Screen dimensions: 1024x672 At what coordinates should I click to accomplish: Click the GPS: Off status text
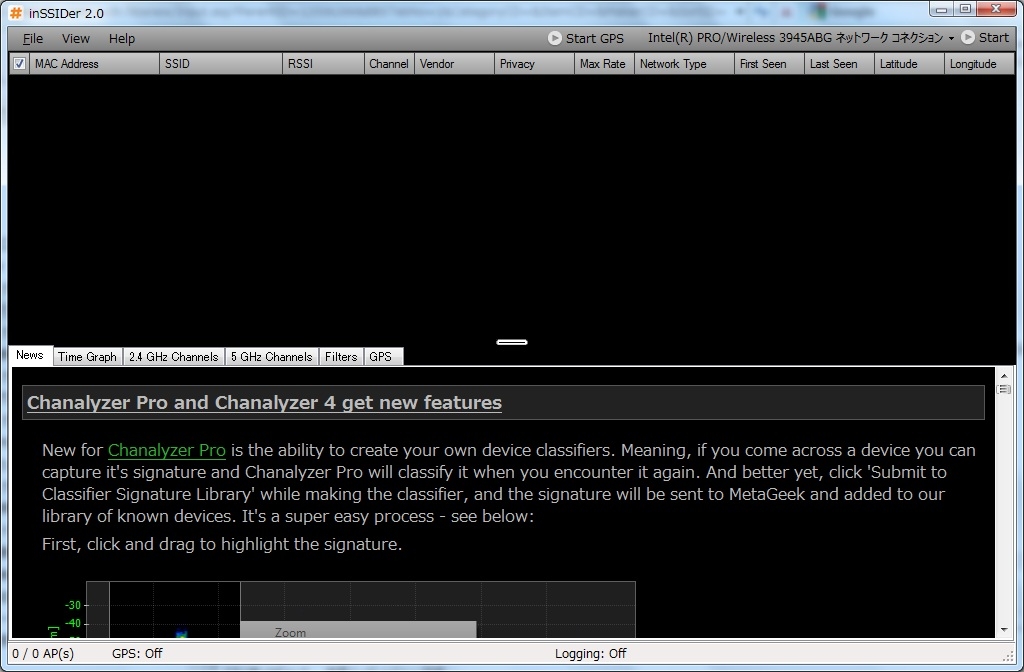pos(137,653)
